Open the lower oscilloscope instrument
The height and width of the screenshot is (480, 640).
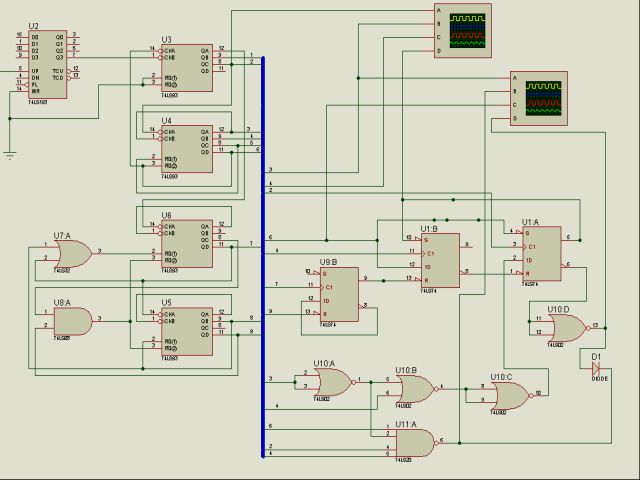(x=539, y=97)
